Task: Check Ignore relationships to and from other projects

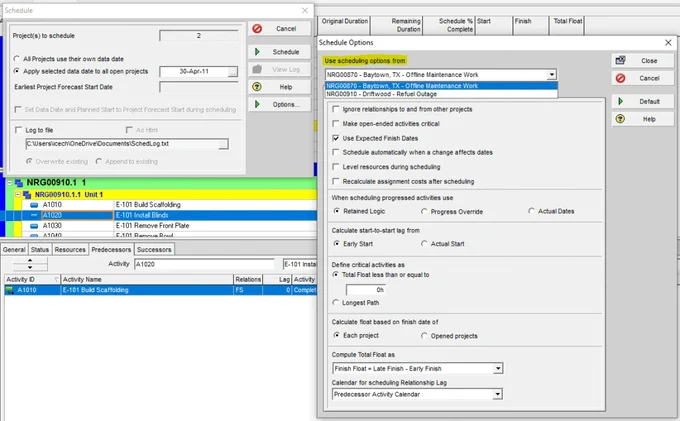Action: (335, 109)
